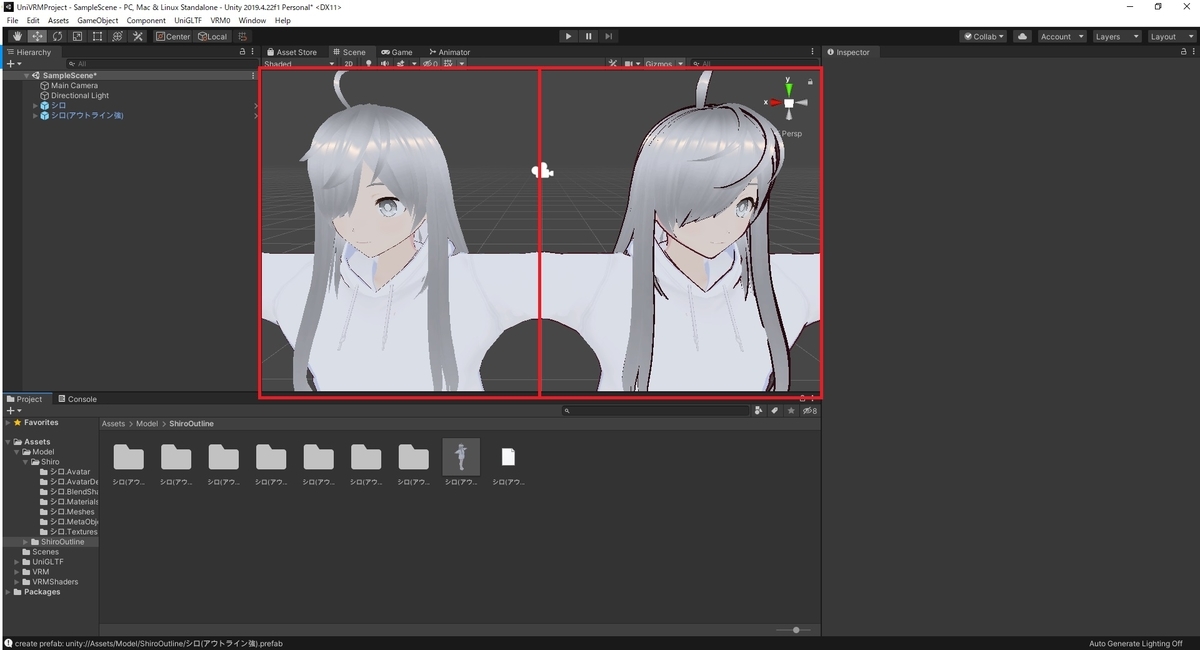This screenshot has height=650, width=1200.
Task: Expand the Favorites section
Action: click(x=8, y=423)
